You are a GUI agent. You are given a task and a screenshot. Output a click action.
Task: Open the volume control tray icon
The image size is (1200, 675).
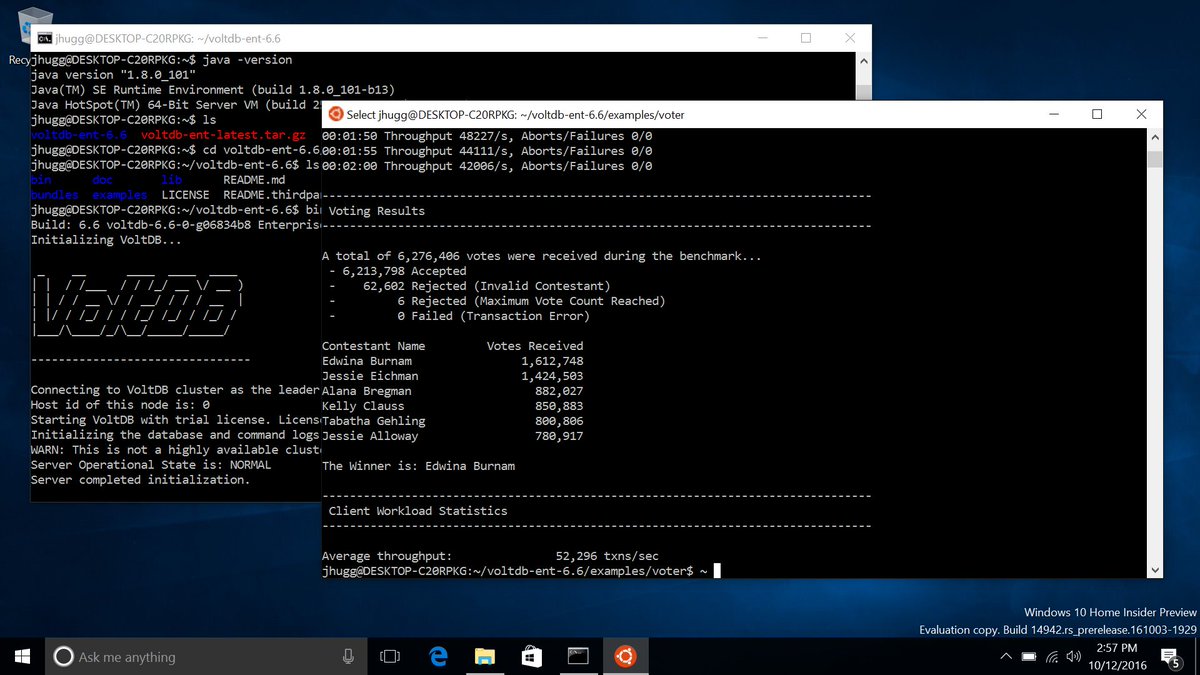coord(1073,657)
